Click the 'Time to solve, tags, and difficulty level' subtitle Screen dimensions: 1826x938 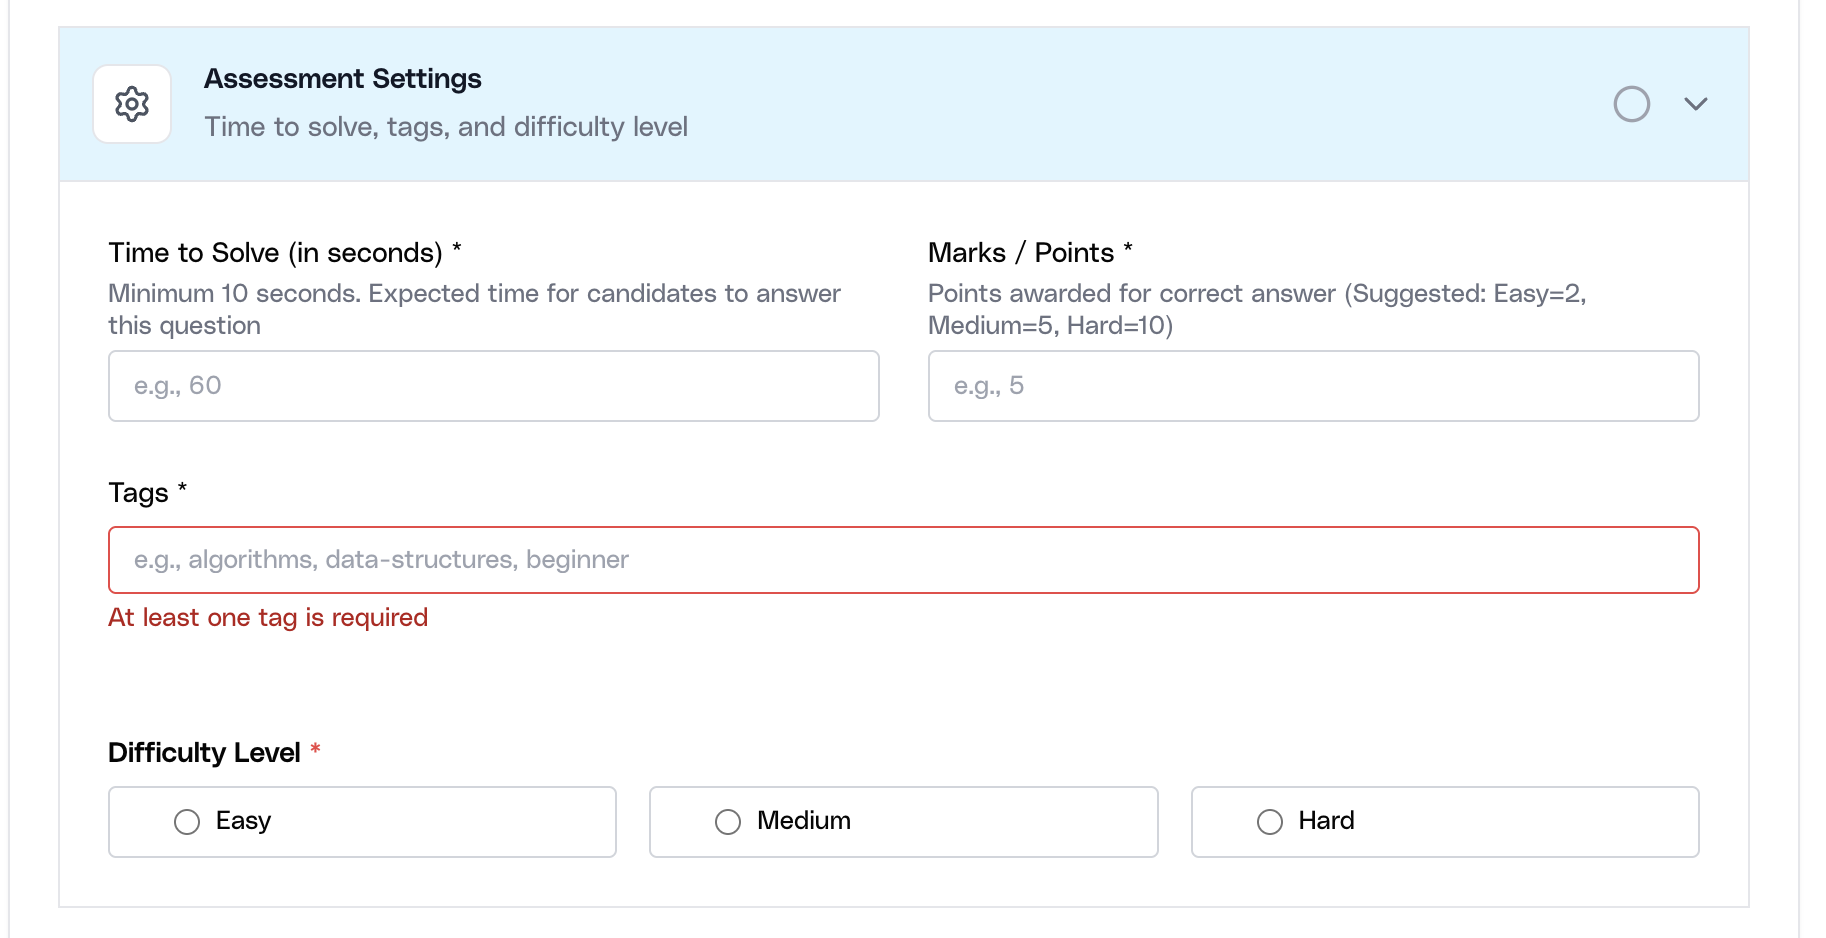click(446, 127)
